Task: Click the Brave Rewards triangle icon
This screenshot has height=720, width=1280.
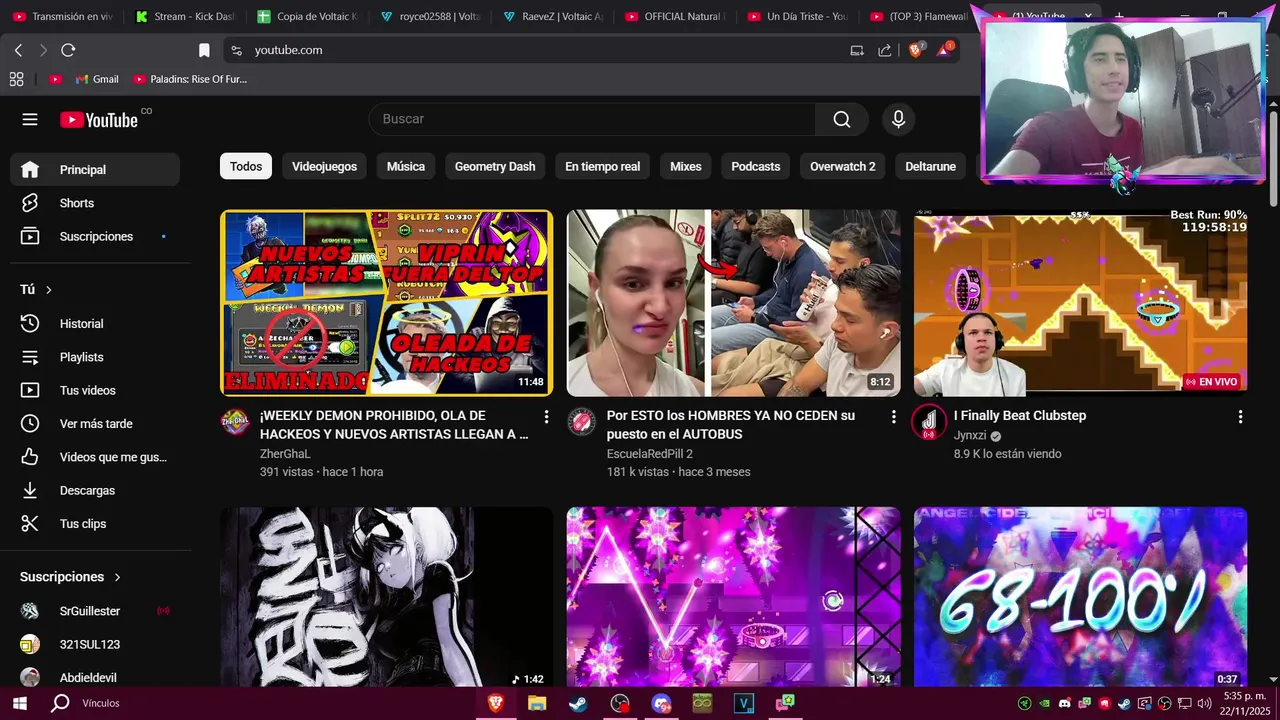Action: (x=944, y=50)
